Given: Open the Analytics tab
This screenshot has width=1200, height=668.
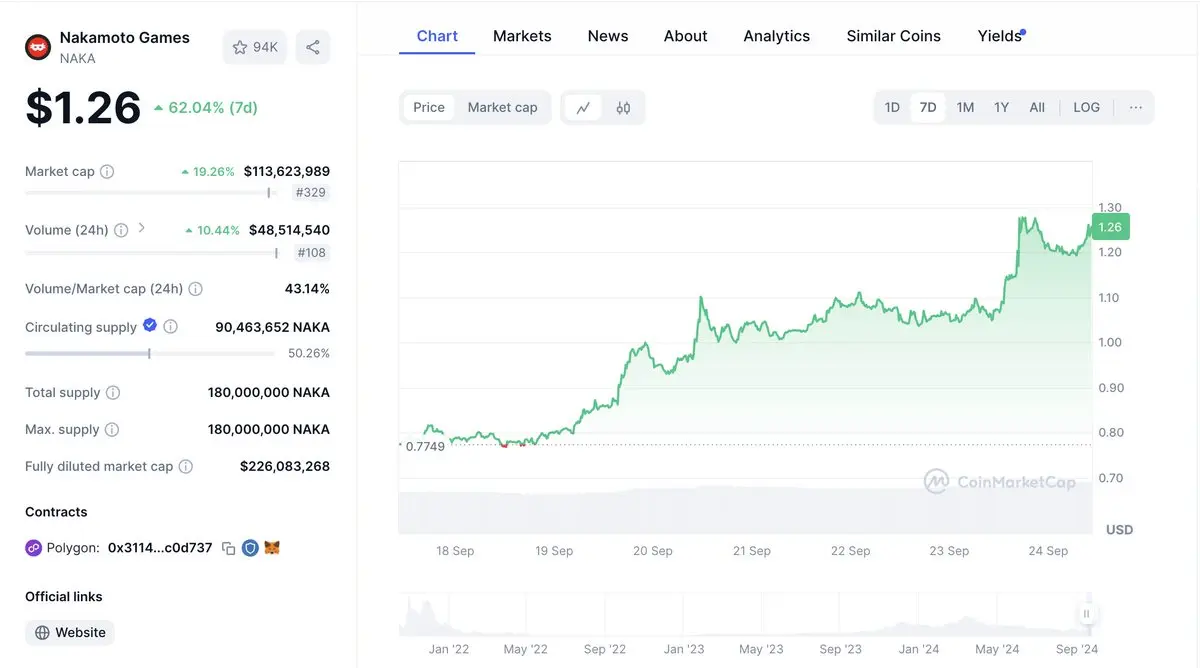Looking at the screenshot, I should (777, 36).
